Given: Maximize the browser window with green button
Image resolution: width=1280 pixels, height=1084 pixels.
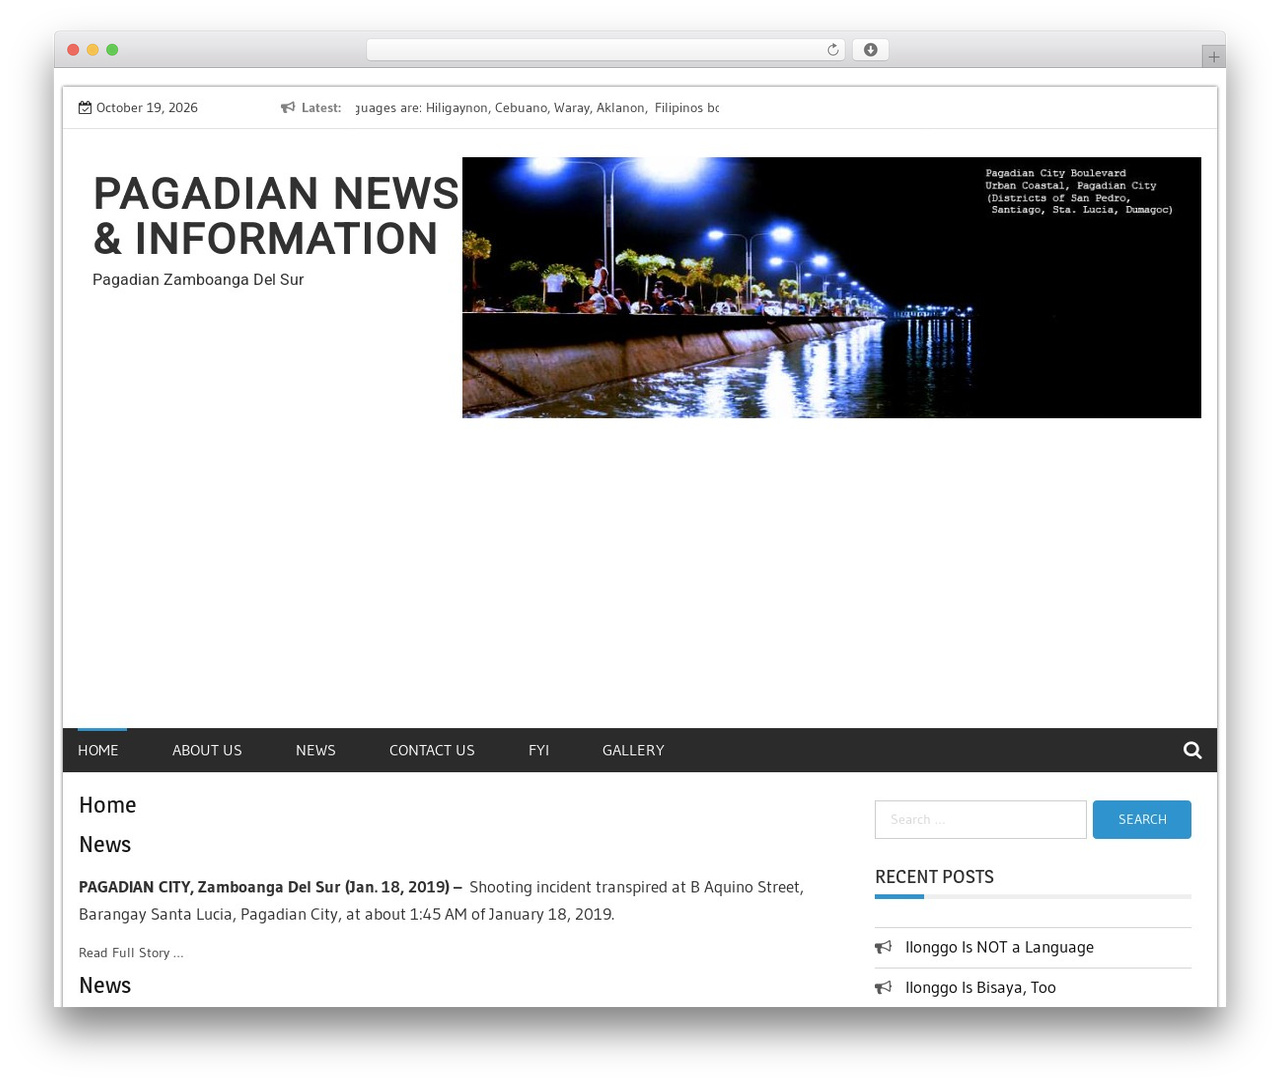Looking at the screenshot, I should [x=112, y=50].
